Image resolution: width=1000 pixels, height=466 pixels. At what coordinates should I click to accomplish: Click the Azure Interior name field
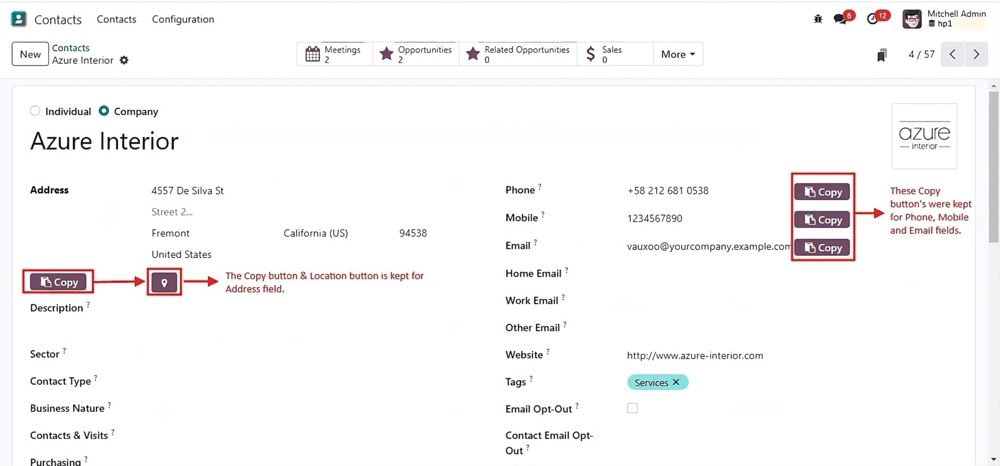[x=105, y=142]
